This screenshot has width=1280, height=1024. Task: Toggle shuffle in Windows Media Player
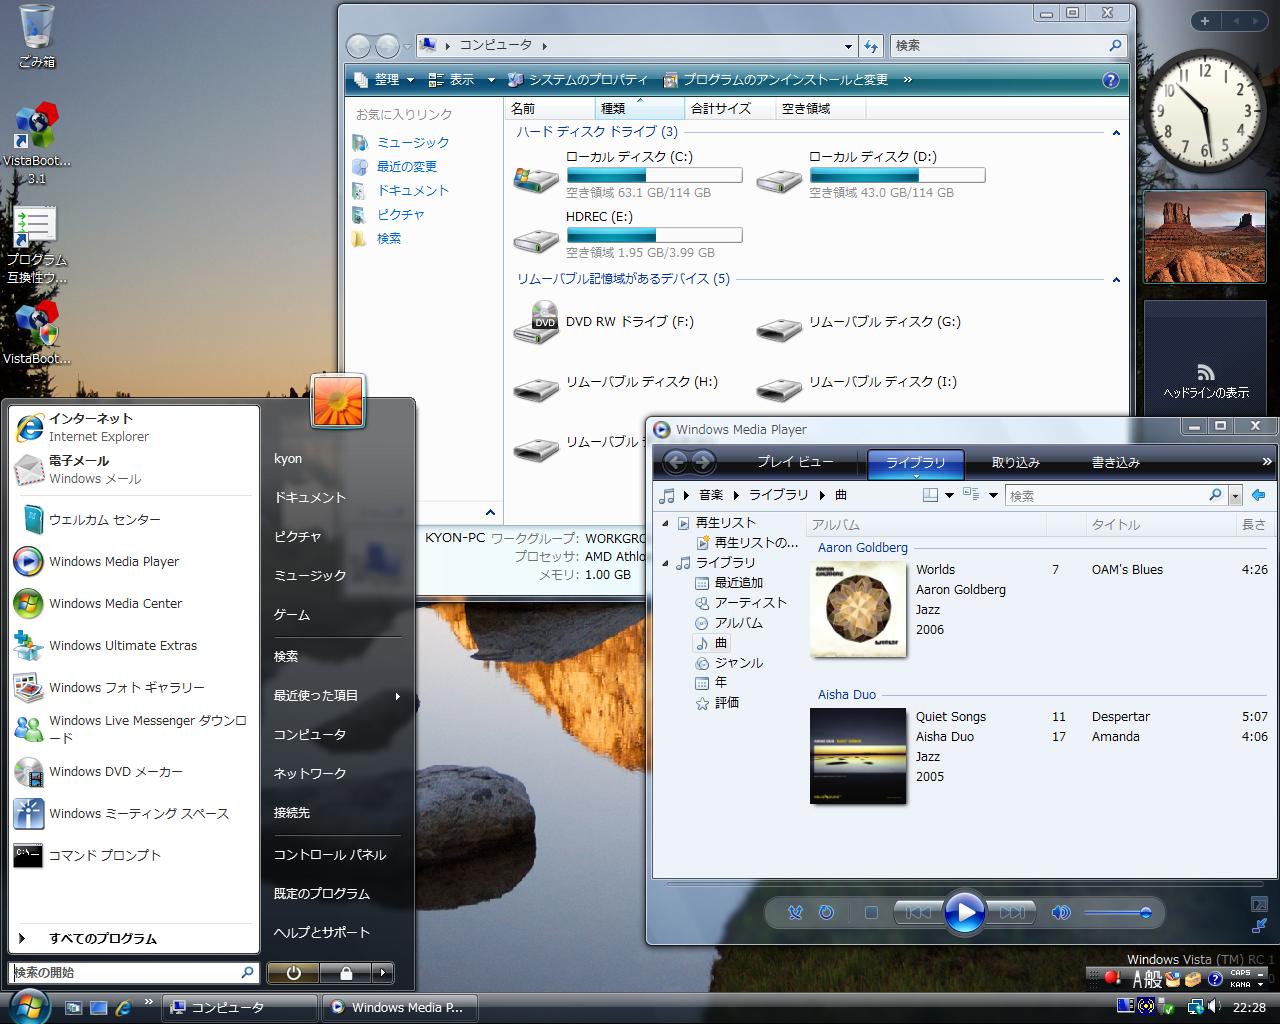pyautogui.click(x=795, y=912)
